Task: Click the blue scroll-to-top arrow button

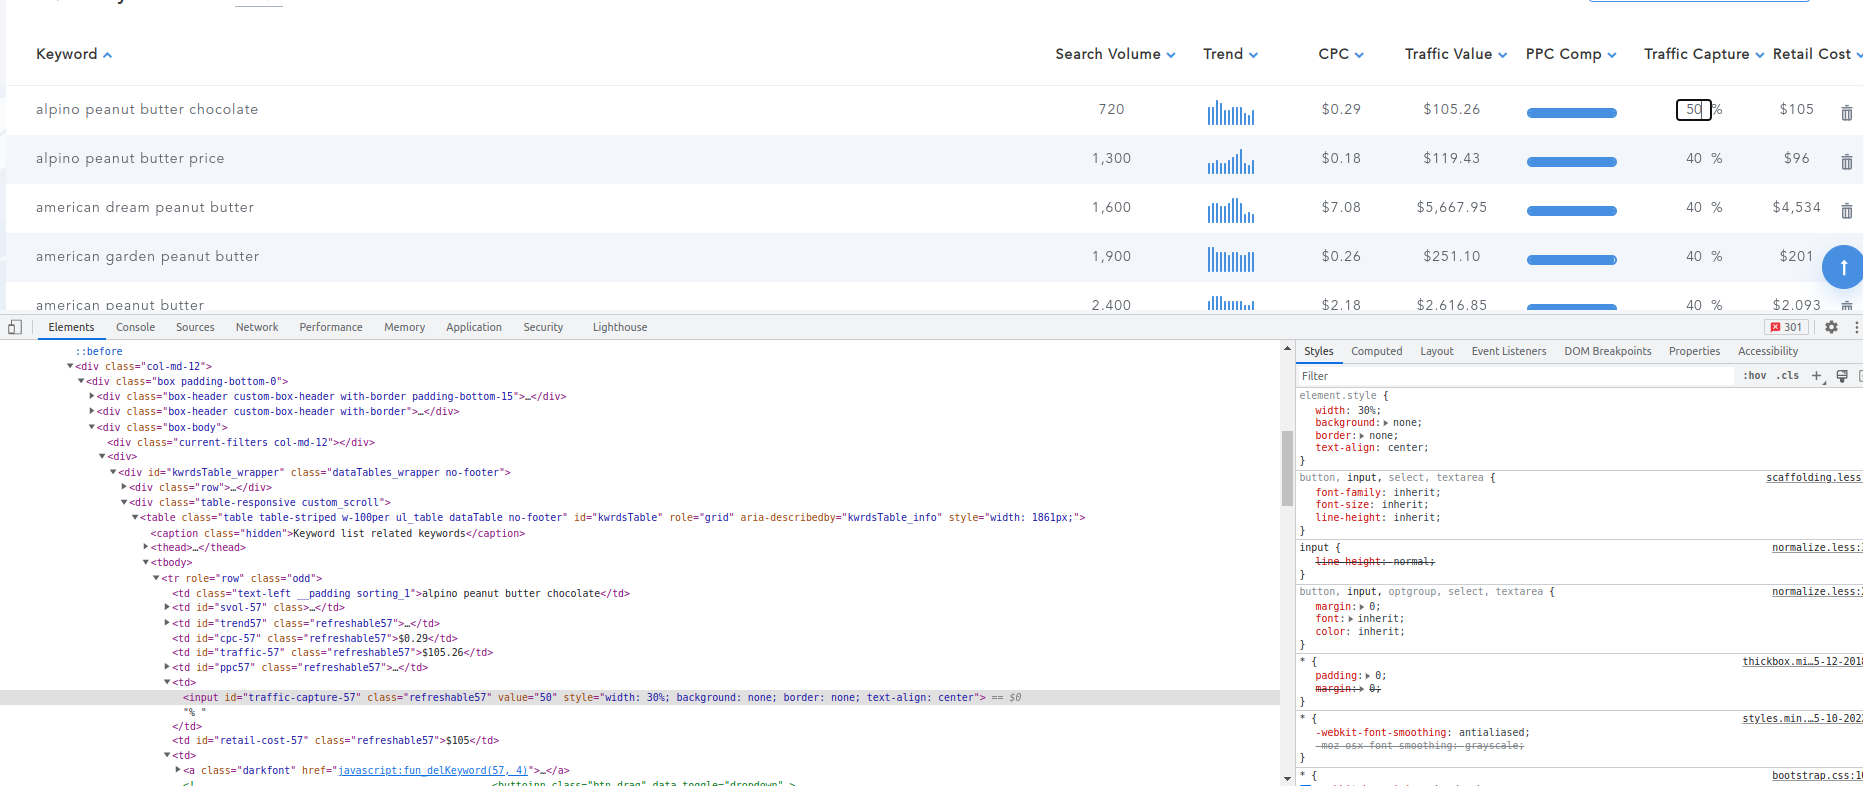Action: (x=1843, y=267)
